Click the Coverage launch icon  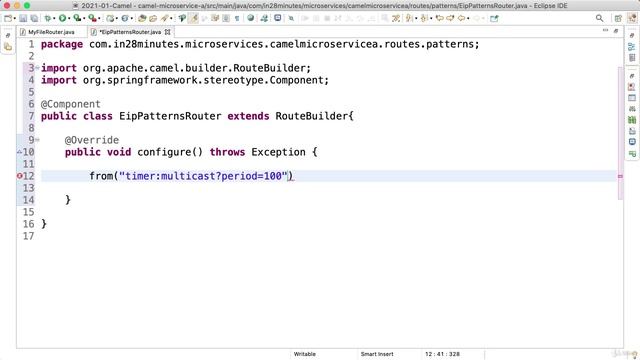77,18
